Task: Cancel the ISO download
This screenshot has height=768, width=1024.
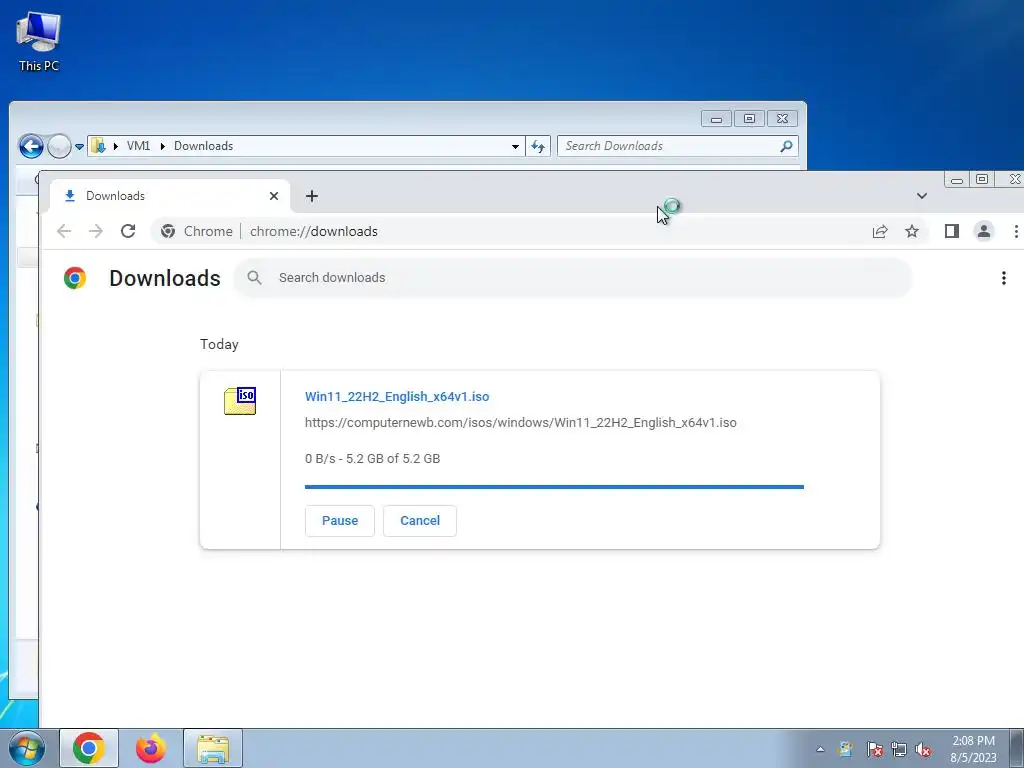Action: pos(420,520)
